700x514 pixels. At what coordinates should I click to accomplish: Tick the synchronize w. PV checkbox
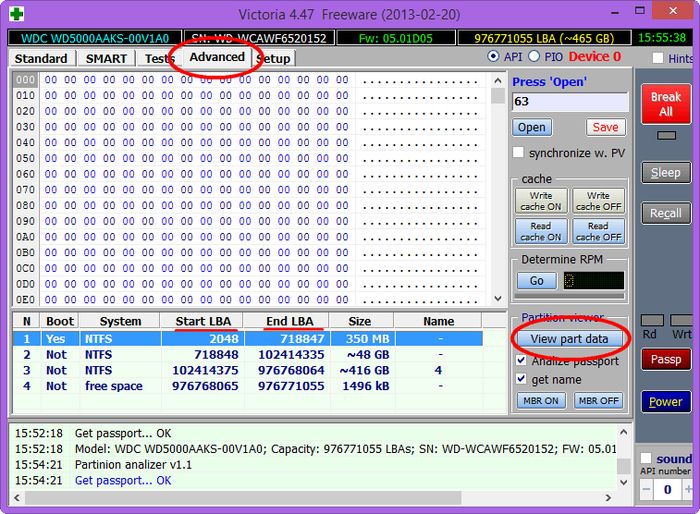518,153
